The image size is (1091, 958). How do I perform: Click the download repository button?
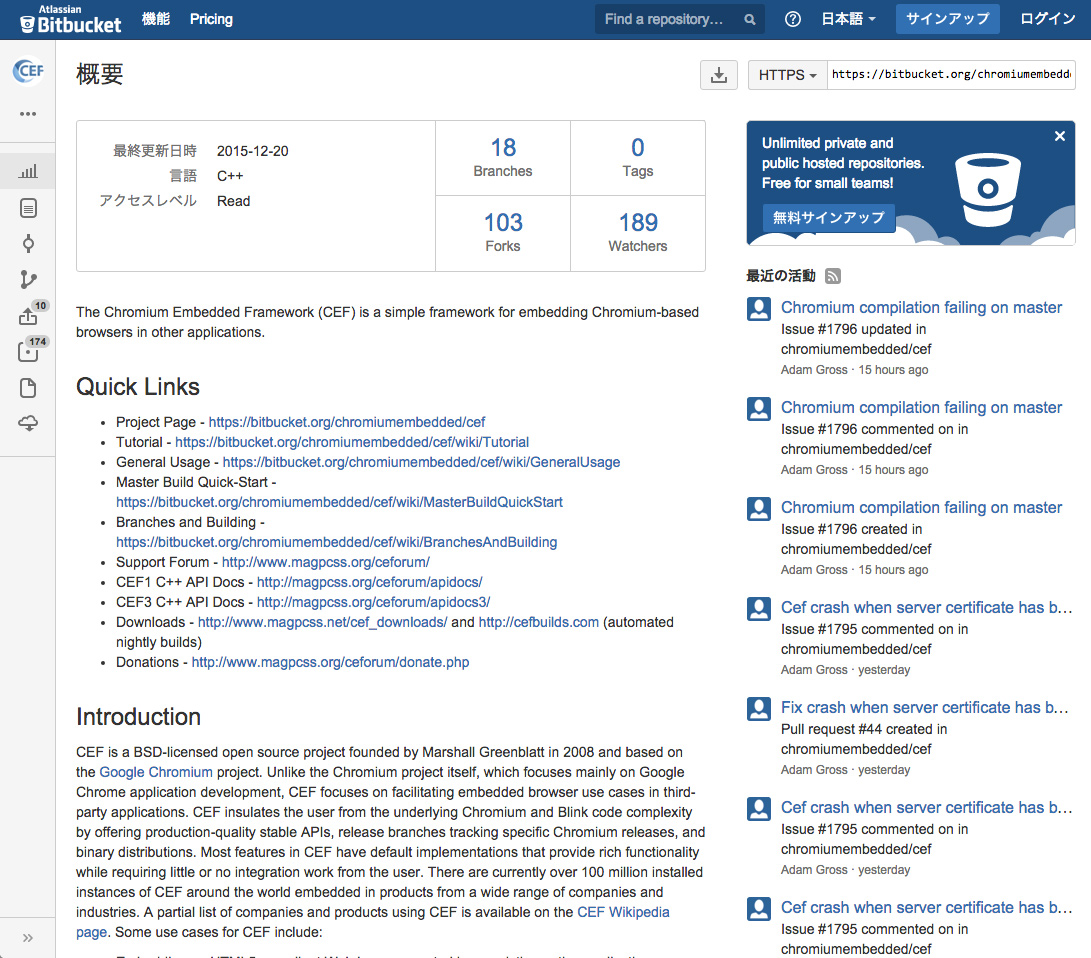[719, 74]
